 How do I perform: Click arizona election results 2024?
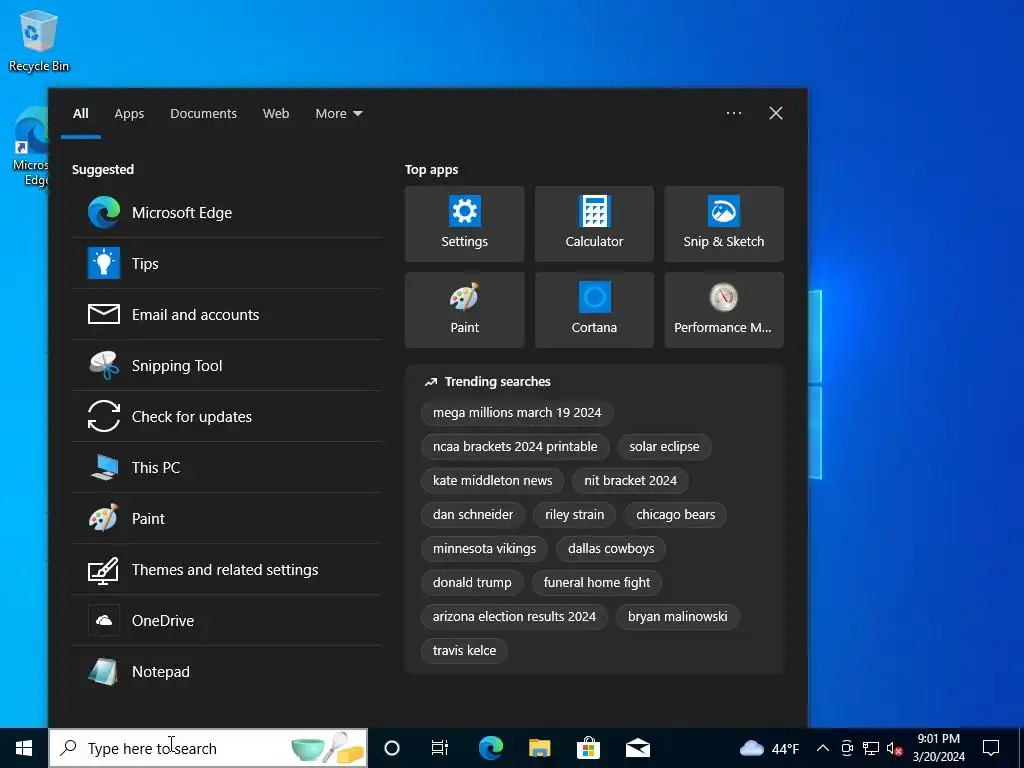pyautogui.click(x=514, y=616)
